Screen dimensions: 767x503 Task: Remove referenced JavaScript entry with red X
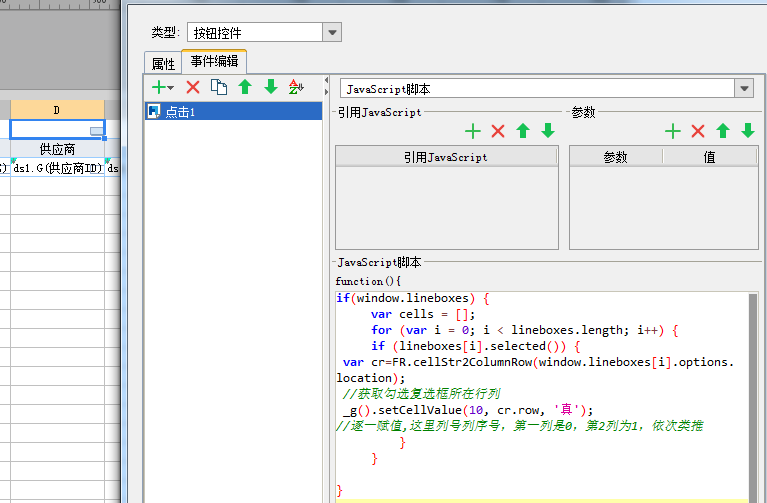[498, 131]
